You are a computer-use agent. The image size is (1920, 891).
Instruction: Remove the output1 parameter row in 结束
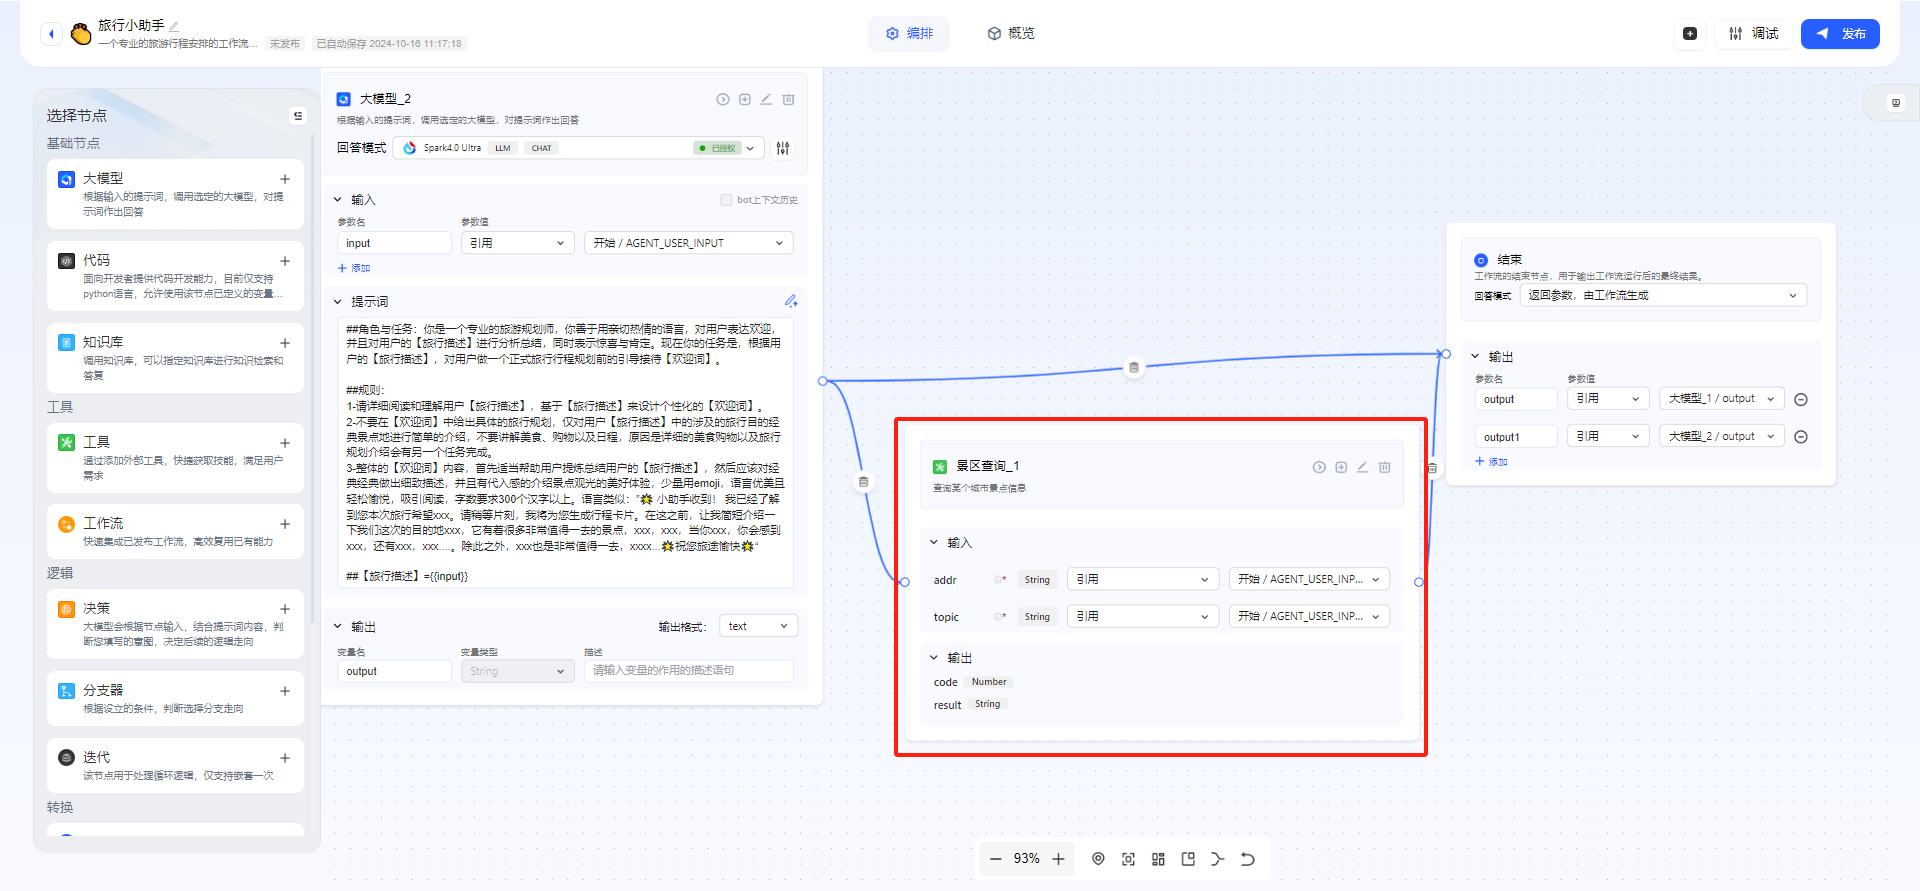1801,437
